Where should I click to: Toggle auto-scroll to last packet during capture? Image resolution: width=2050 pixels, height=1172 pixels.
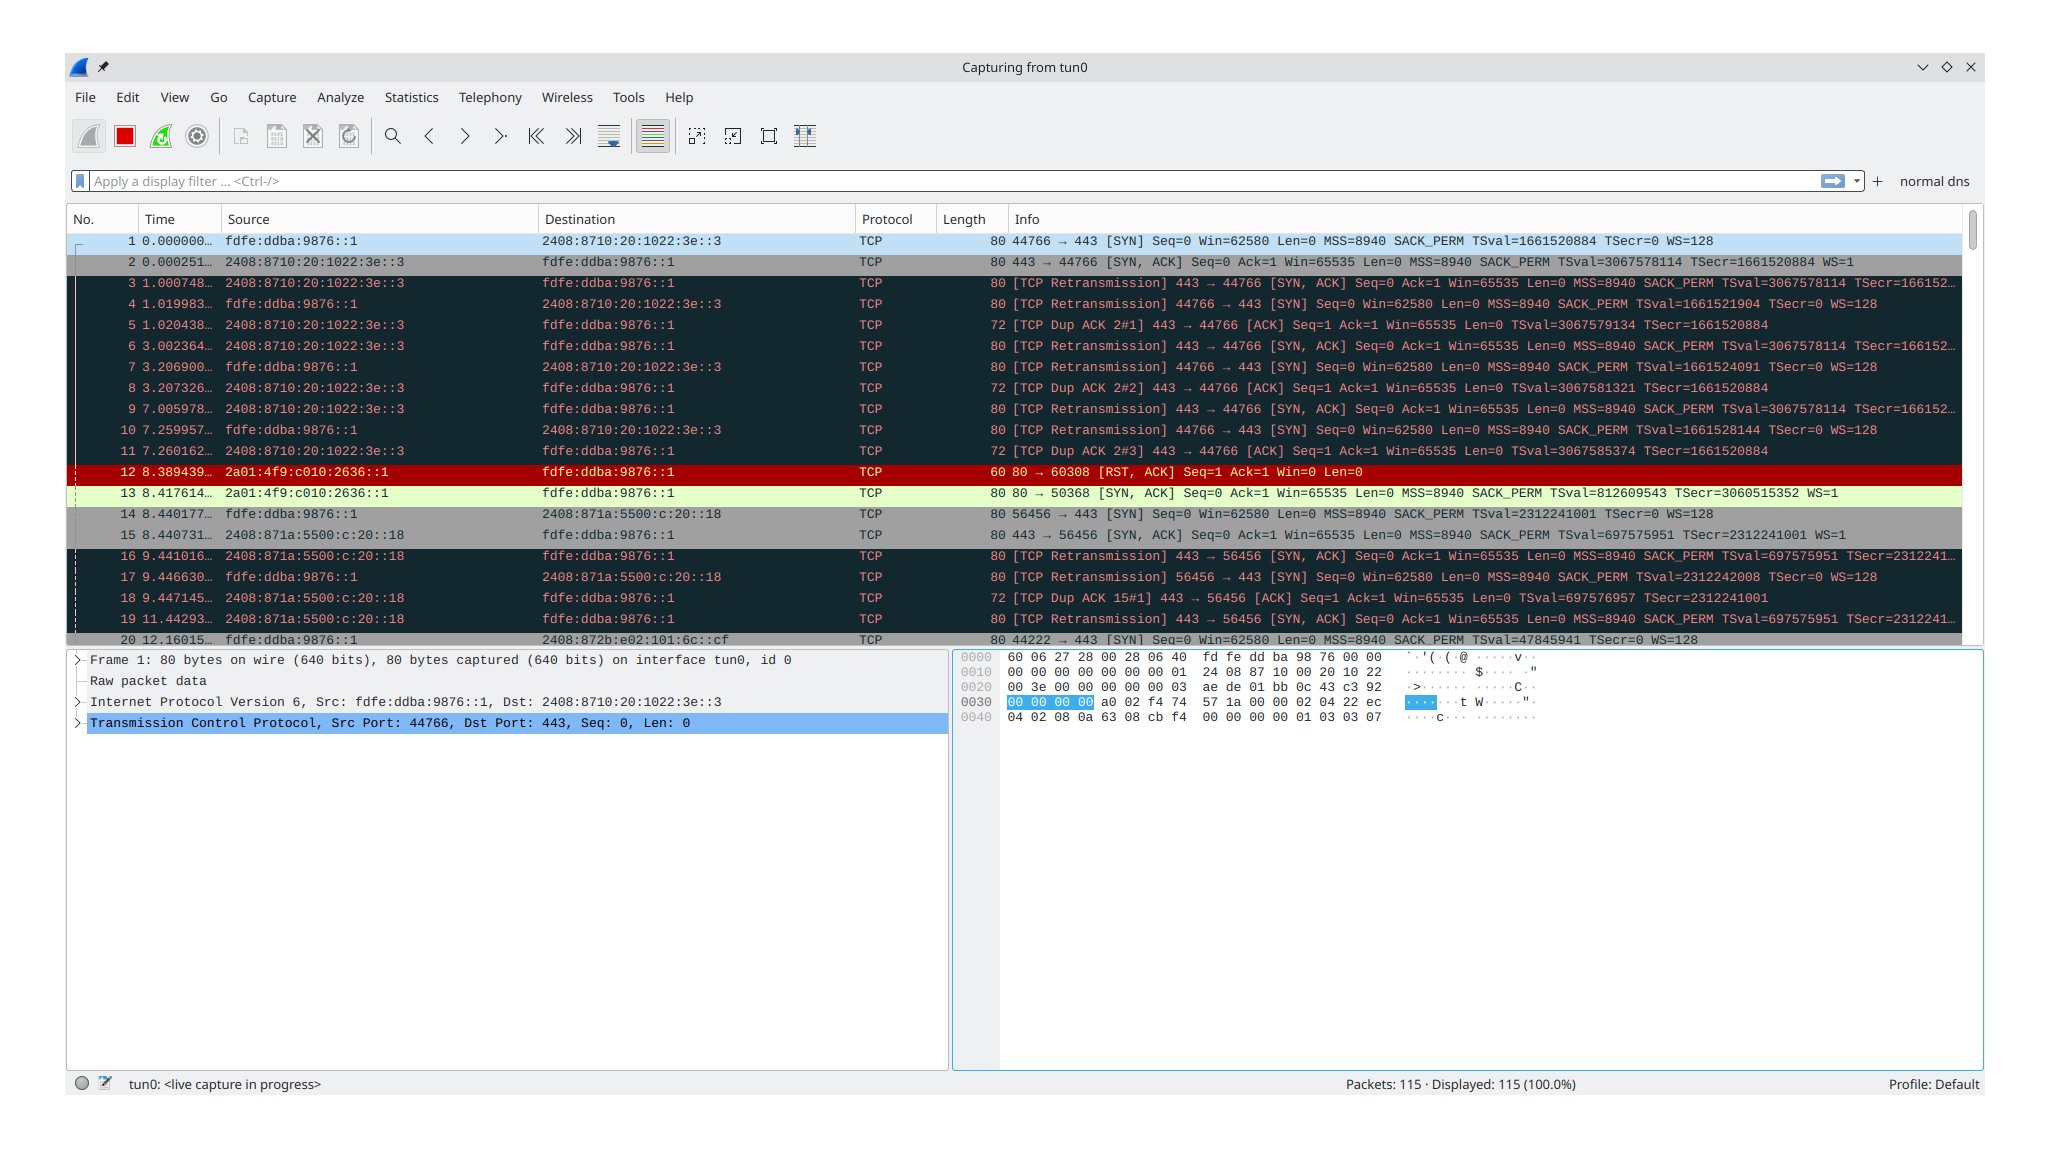(x=609, y=136)
